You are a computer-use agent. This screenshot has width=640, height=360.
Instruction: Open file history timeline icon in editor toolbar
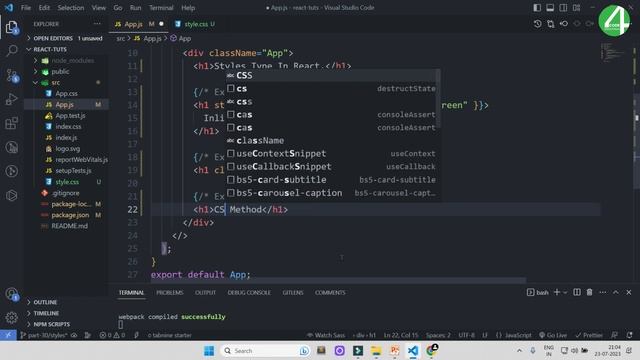coord(538,24)
